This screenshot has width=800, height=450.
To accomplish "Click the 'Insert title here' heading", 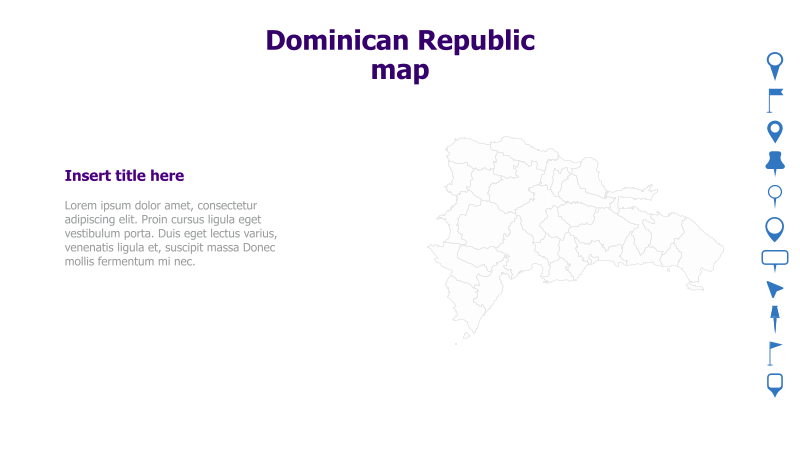I will [x=124, y=176].
